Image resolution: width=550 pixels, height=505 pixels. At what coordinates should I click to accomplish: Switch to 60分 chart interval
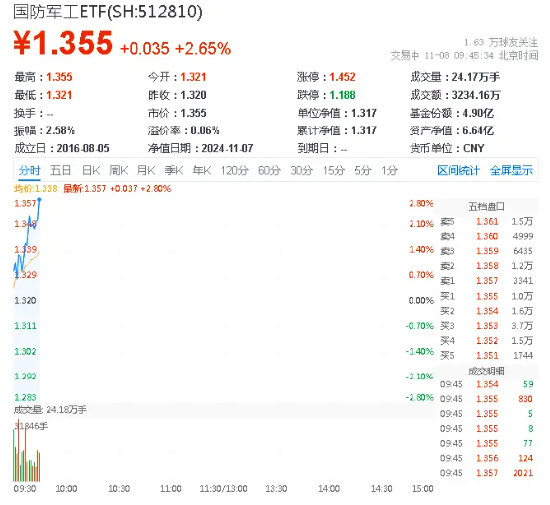click(x=269, y=170)
